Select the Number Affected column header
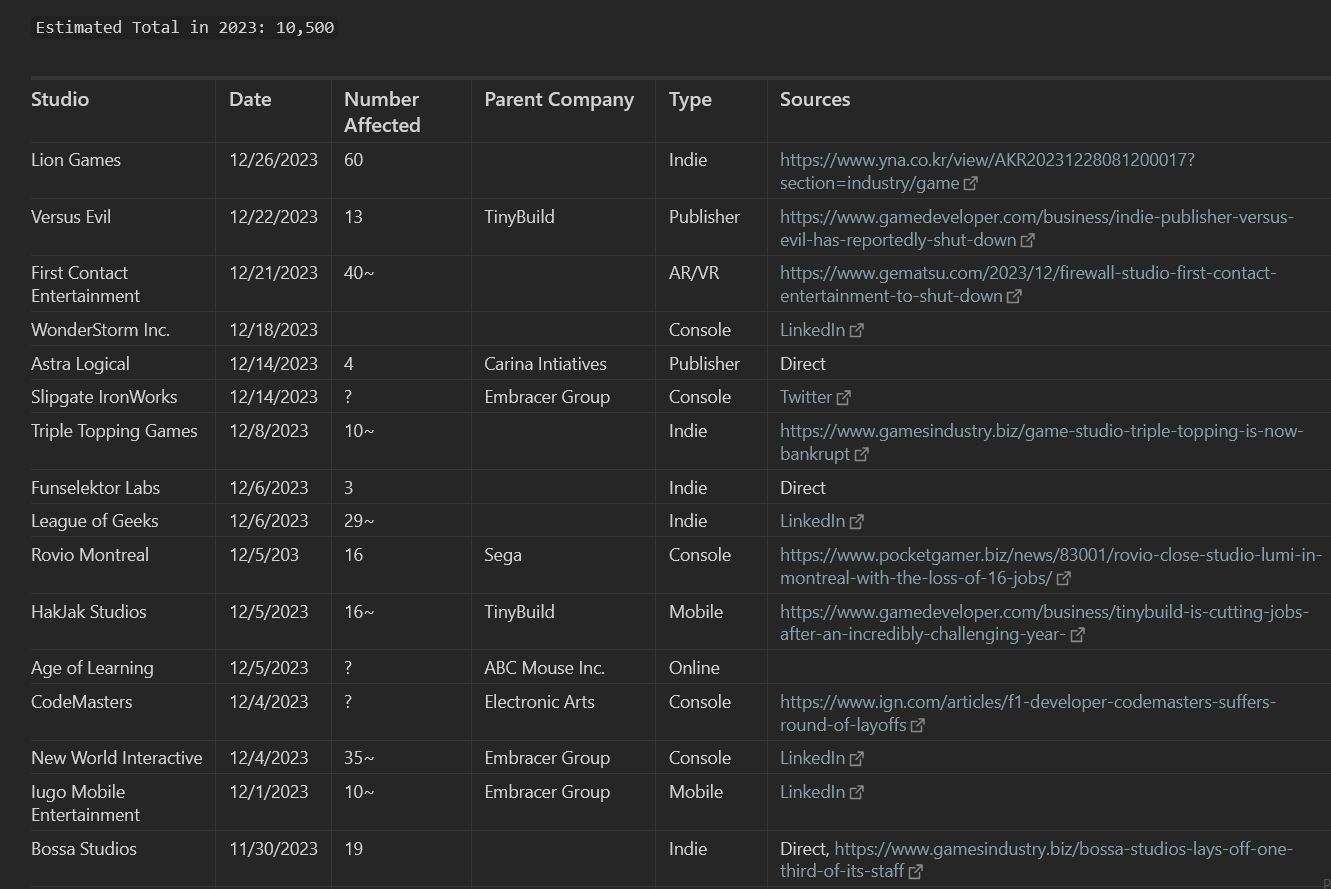 coord(382,112)
